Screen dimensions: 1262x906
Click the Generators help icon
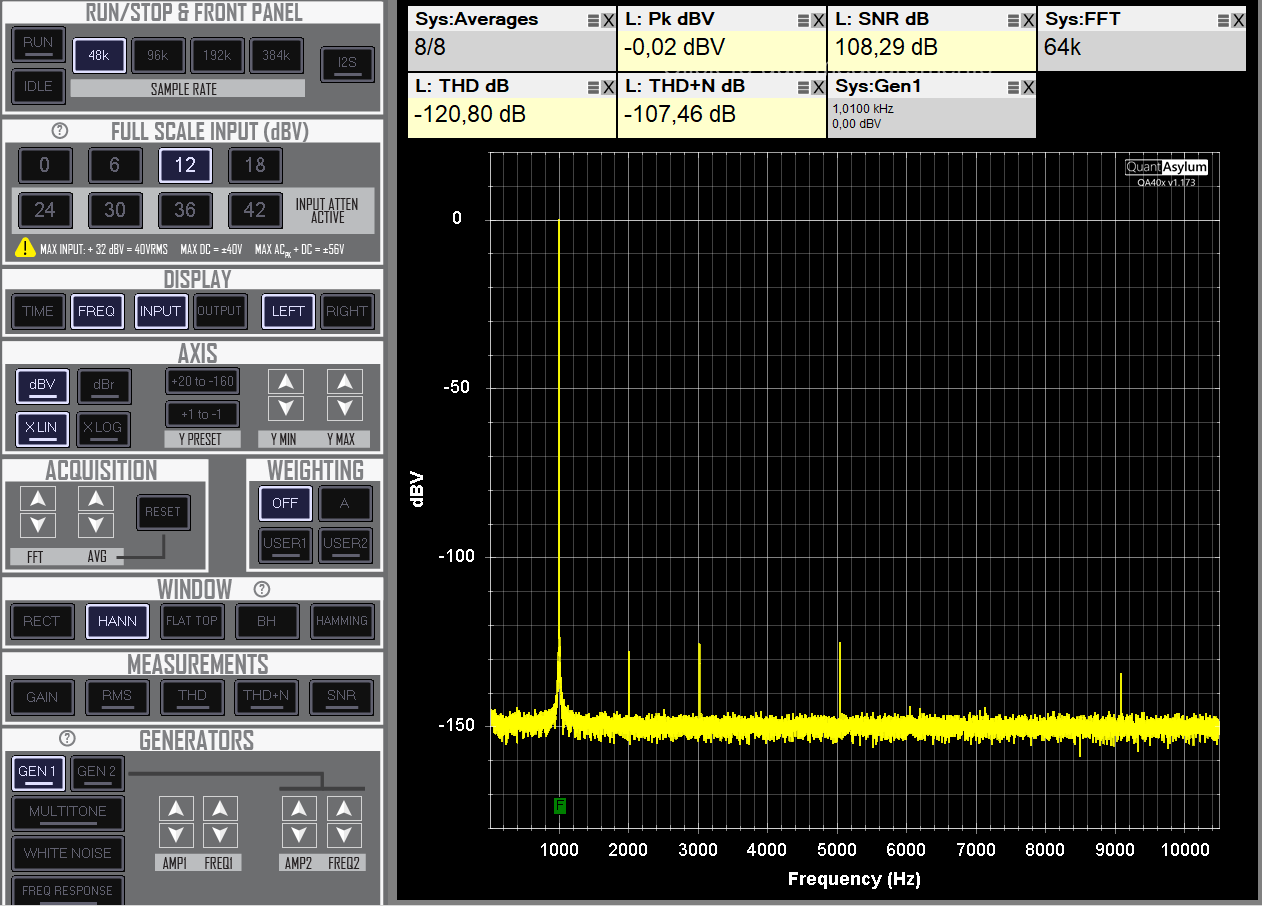[66, 738]
